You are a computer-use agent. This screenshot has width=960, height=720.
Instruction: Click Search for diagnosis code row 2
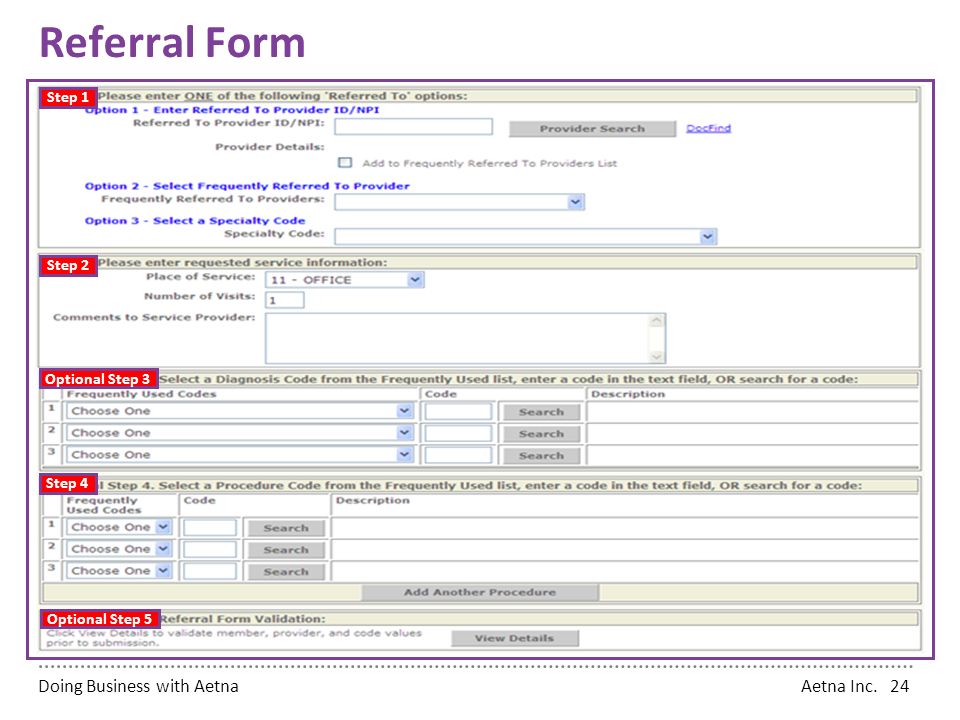click(542, 434)
